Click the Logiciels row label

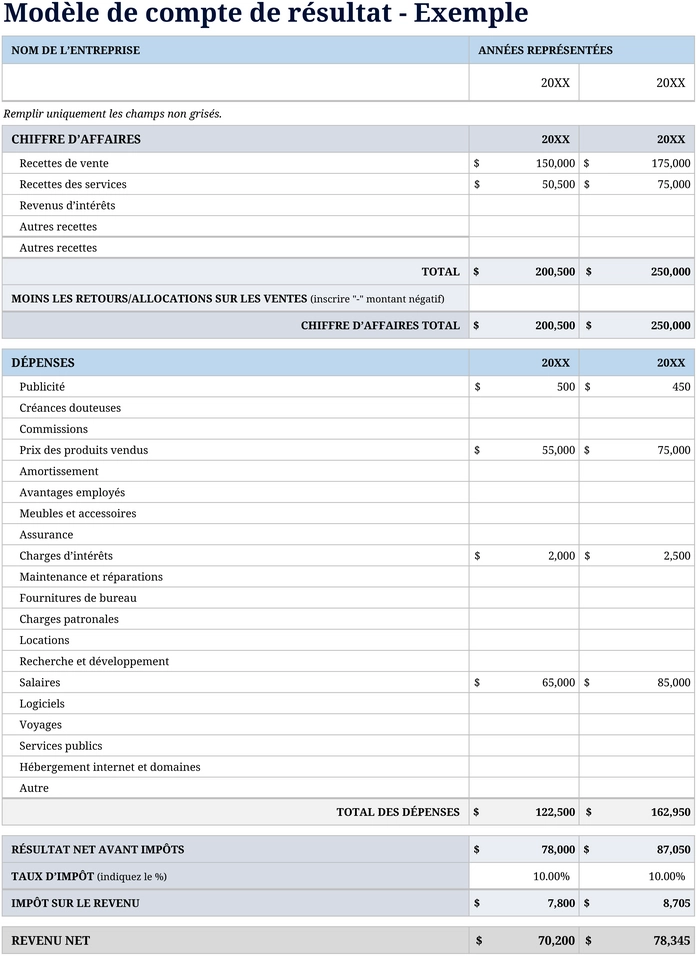pyautogui.click(x=42, y=704)
